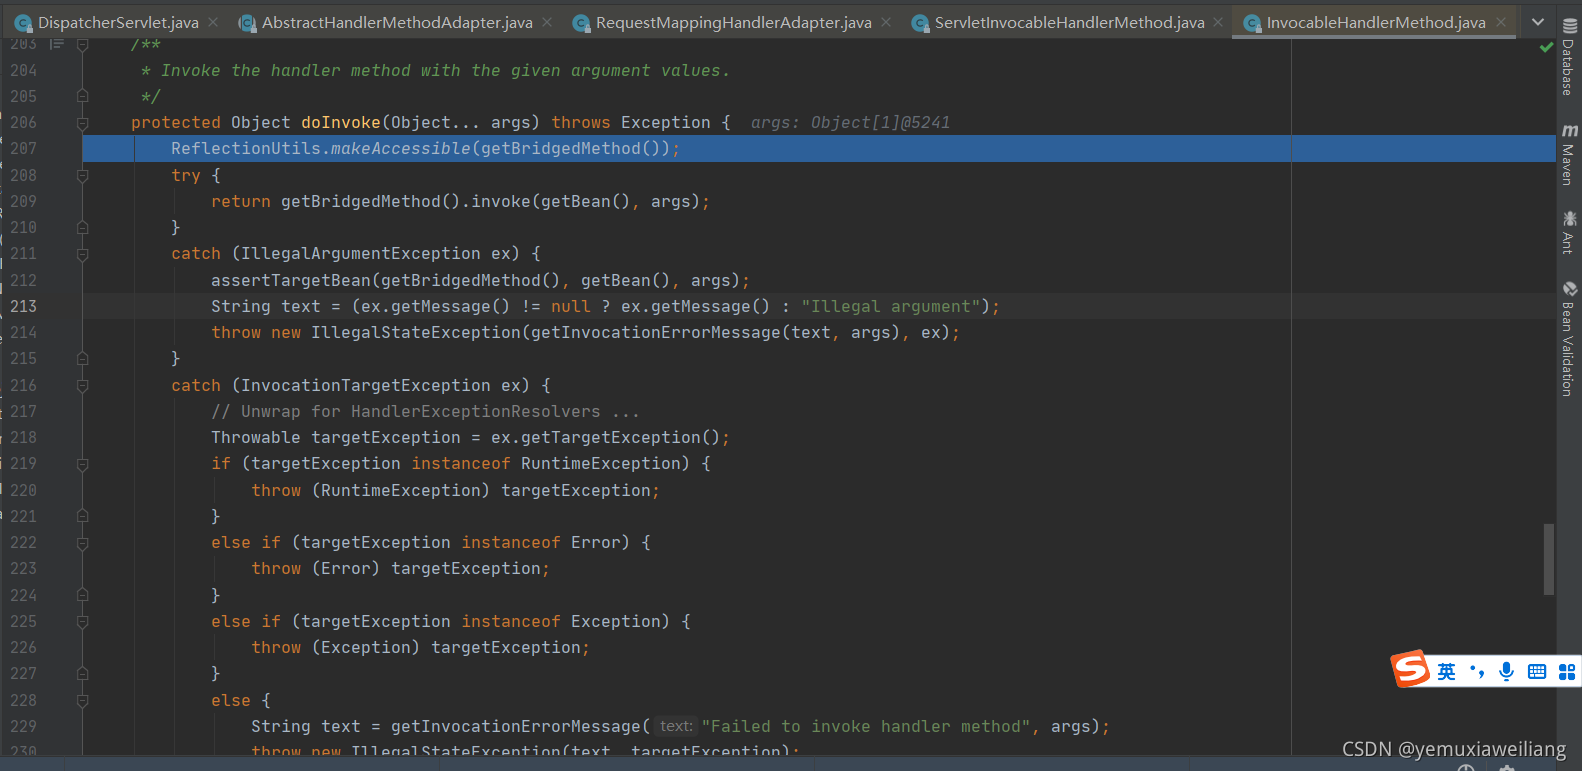Click line number 213 in the gutter

tap(23, 306)
